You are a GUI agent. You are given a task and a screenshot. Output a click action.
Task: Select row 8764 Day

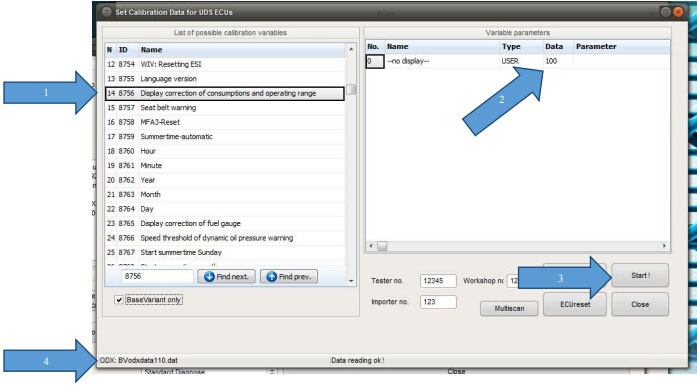pyautogui.click(x=225, y=209)
